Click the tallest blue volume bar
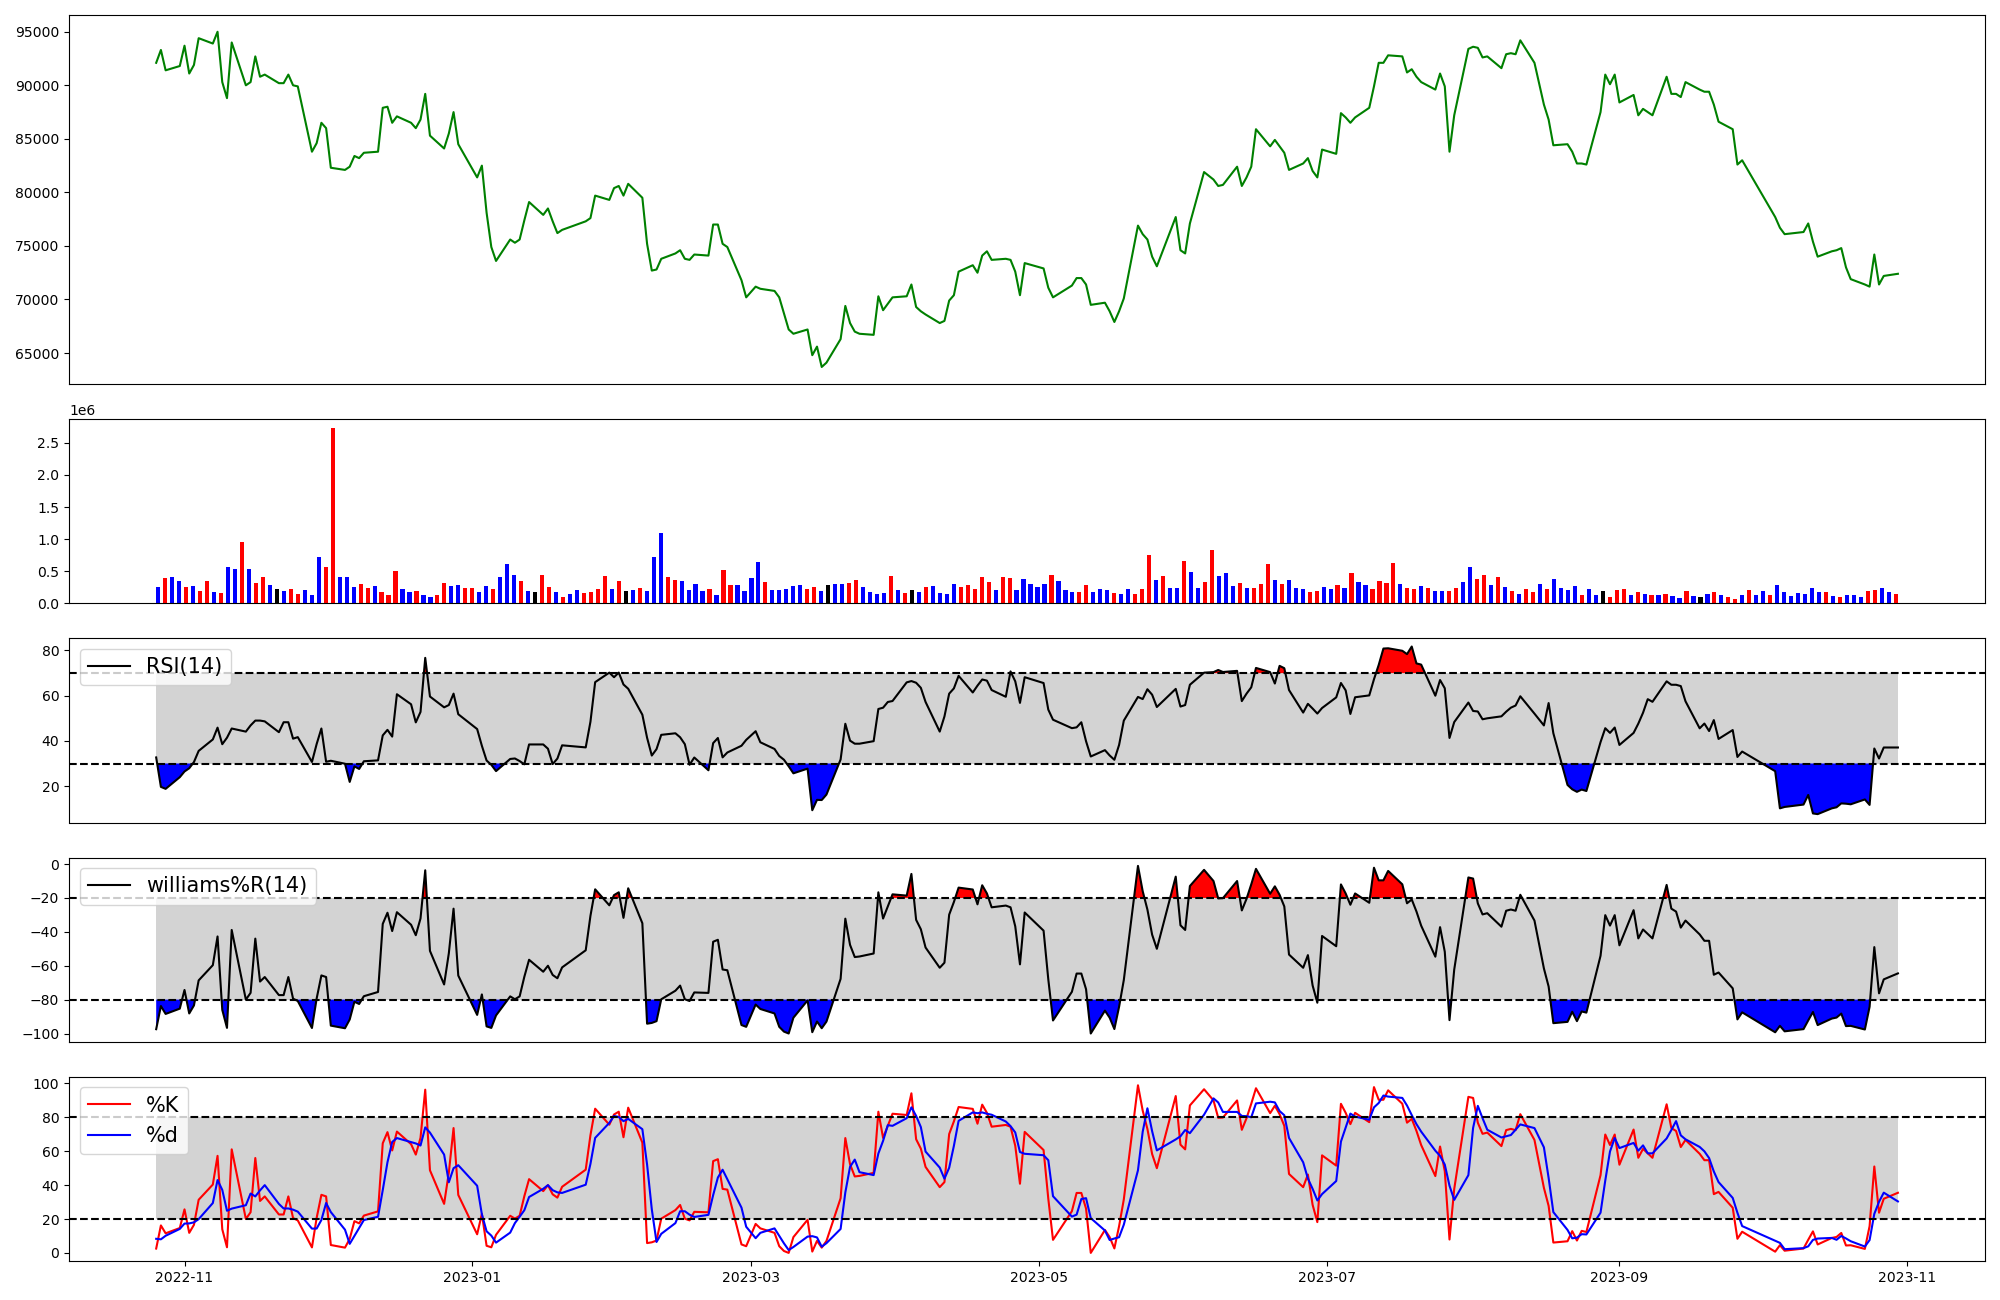2000x1300 pixels. click(661, 568)
